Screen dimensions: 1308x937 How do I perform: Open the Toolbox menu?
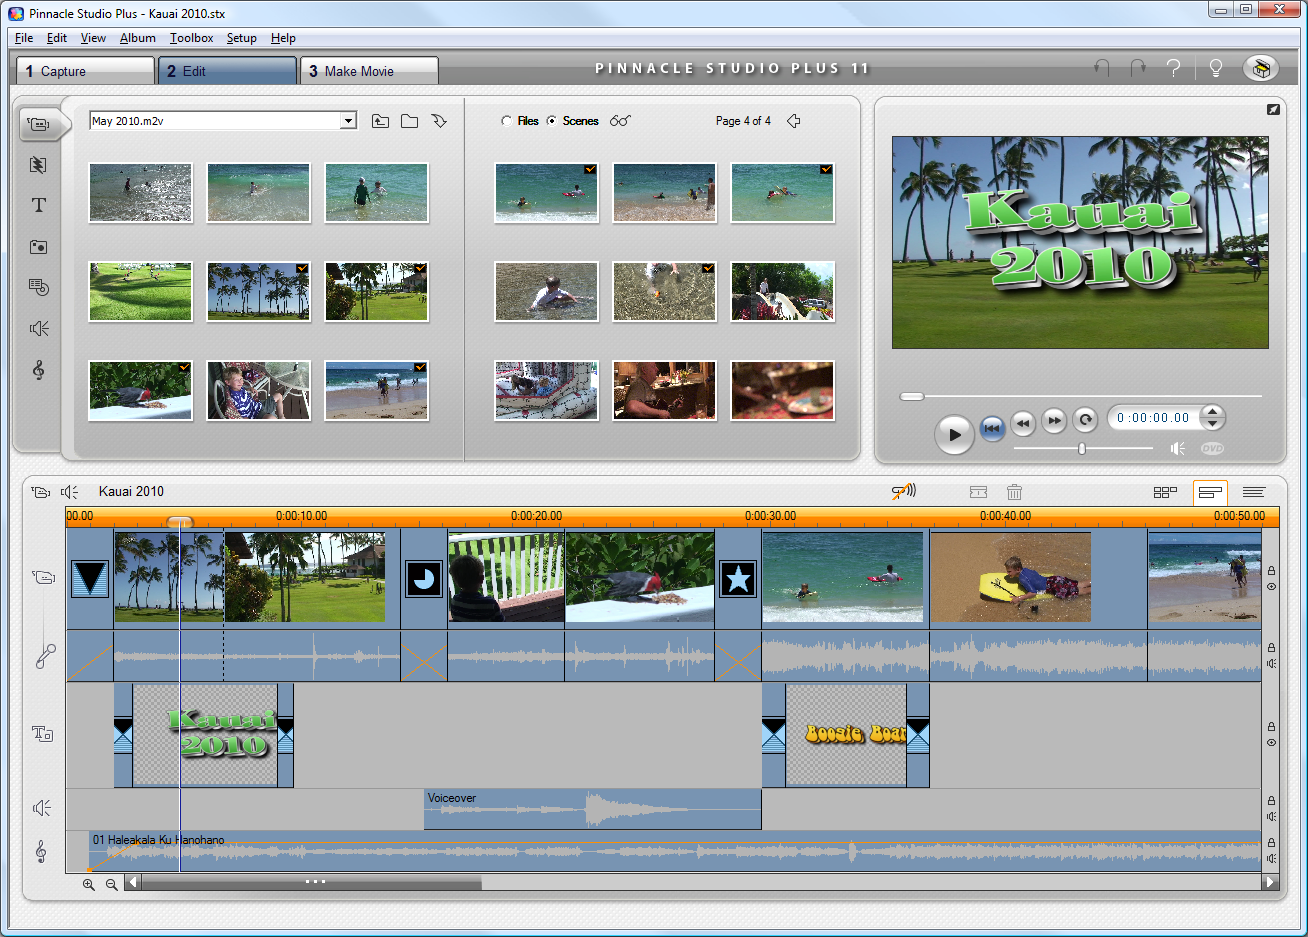point(191,38)
